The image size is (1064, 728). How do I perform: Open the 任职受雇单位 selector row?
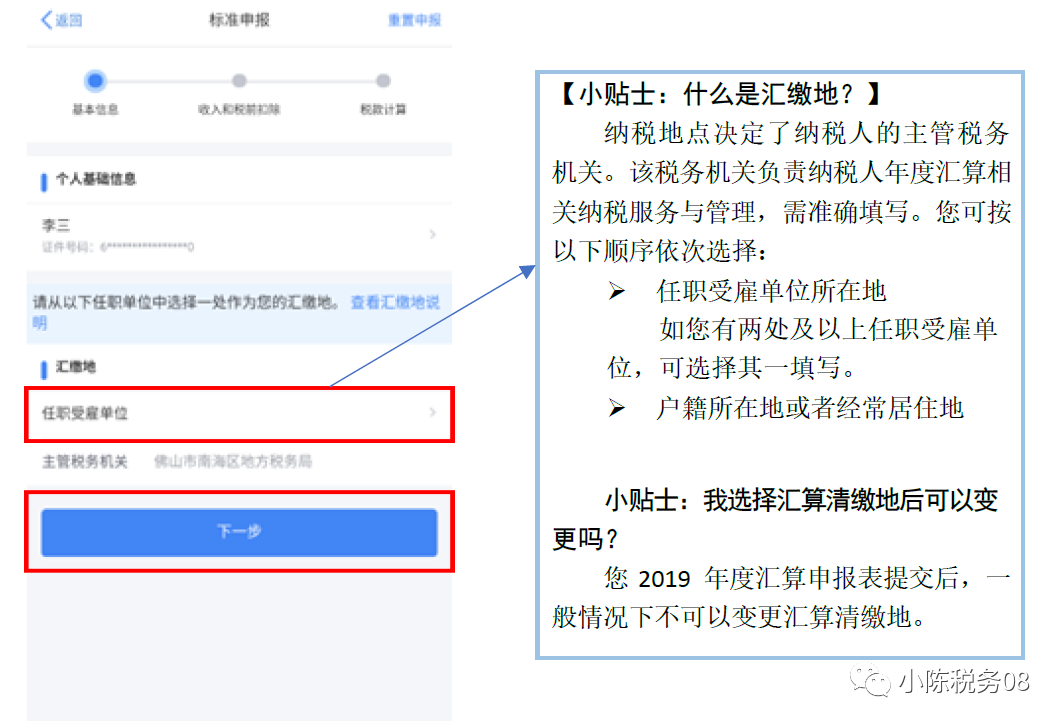[239, 413]
